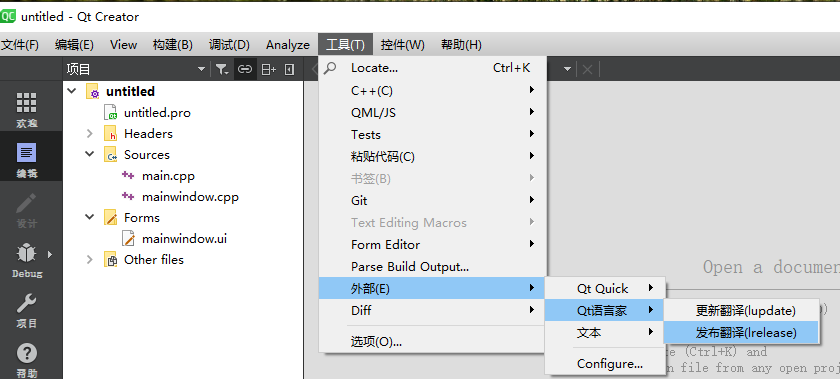The height and width of the screenshot is (379, 840).
Task: Click the Sources folder icon
Action: [x=110, y=155]
